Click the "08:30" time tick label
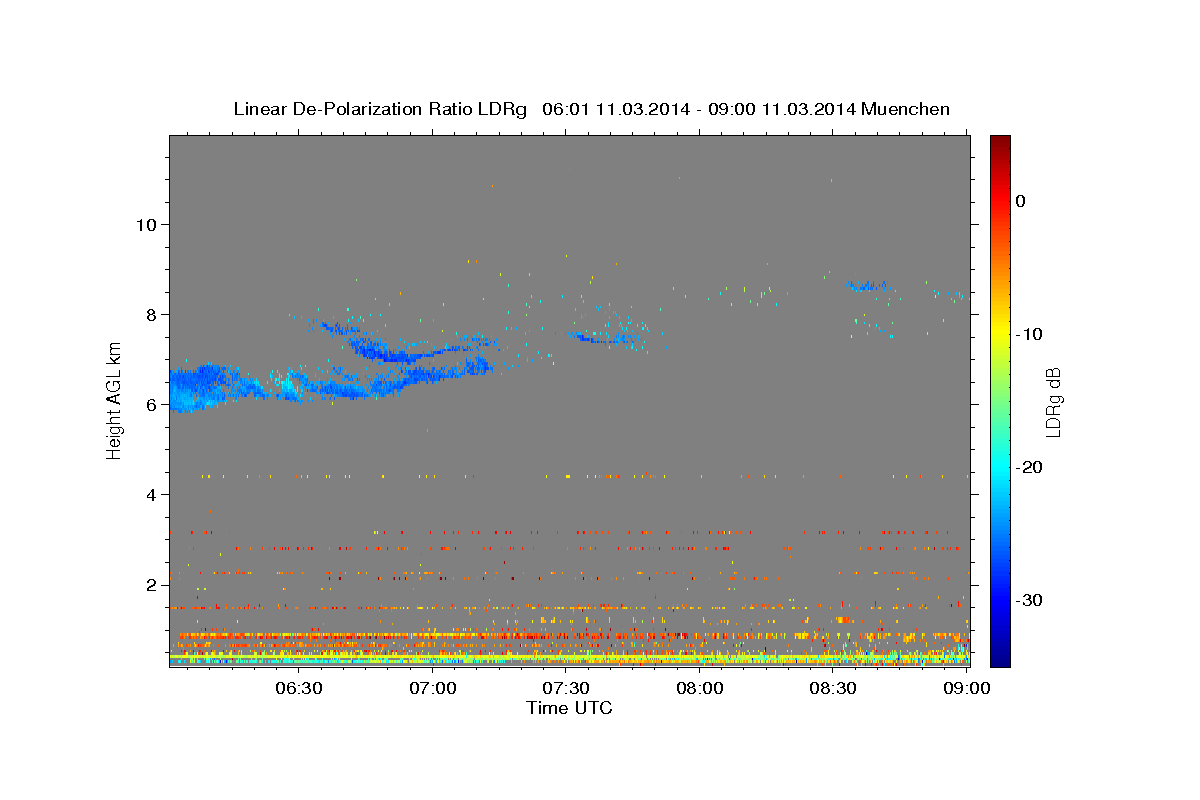This screenshot has width=1200, height=800. point(833,688)
